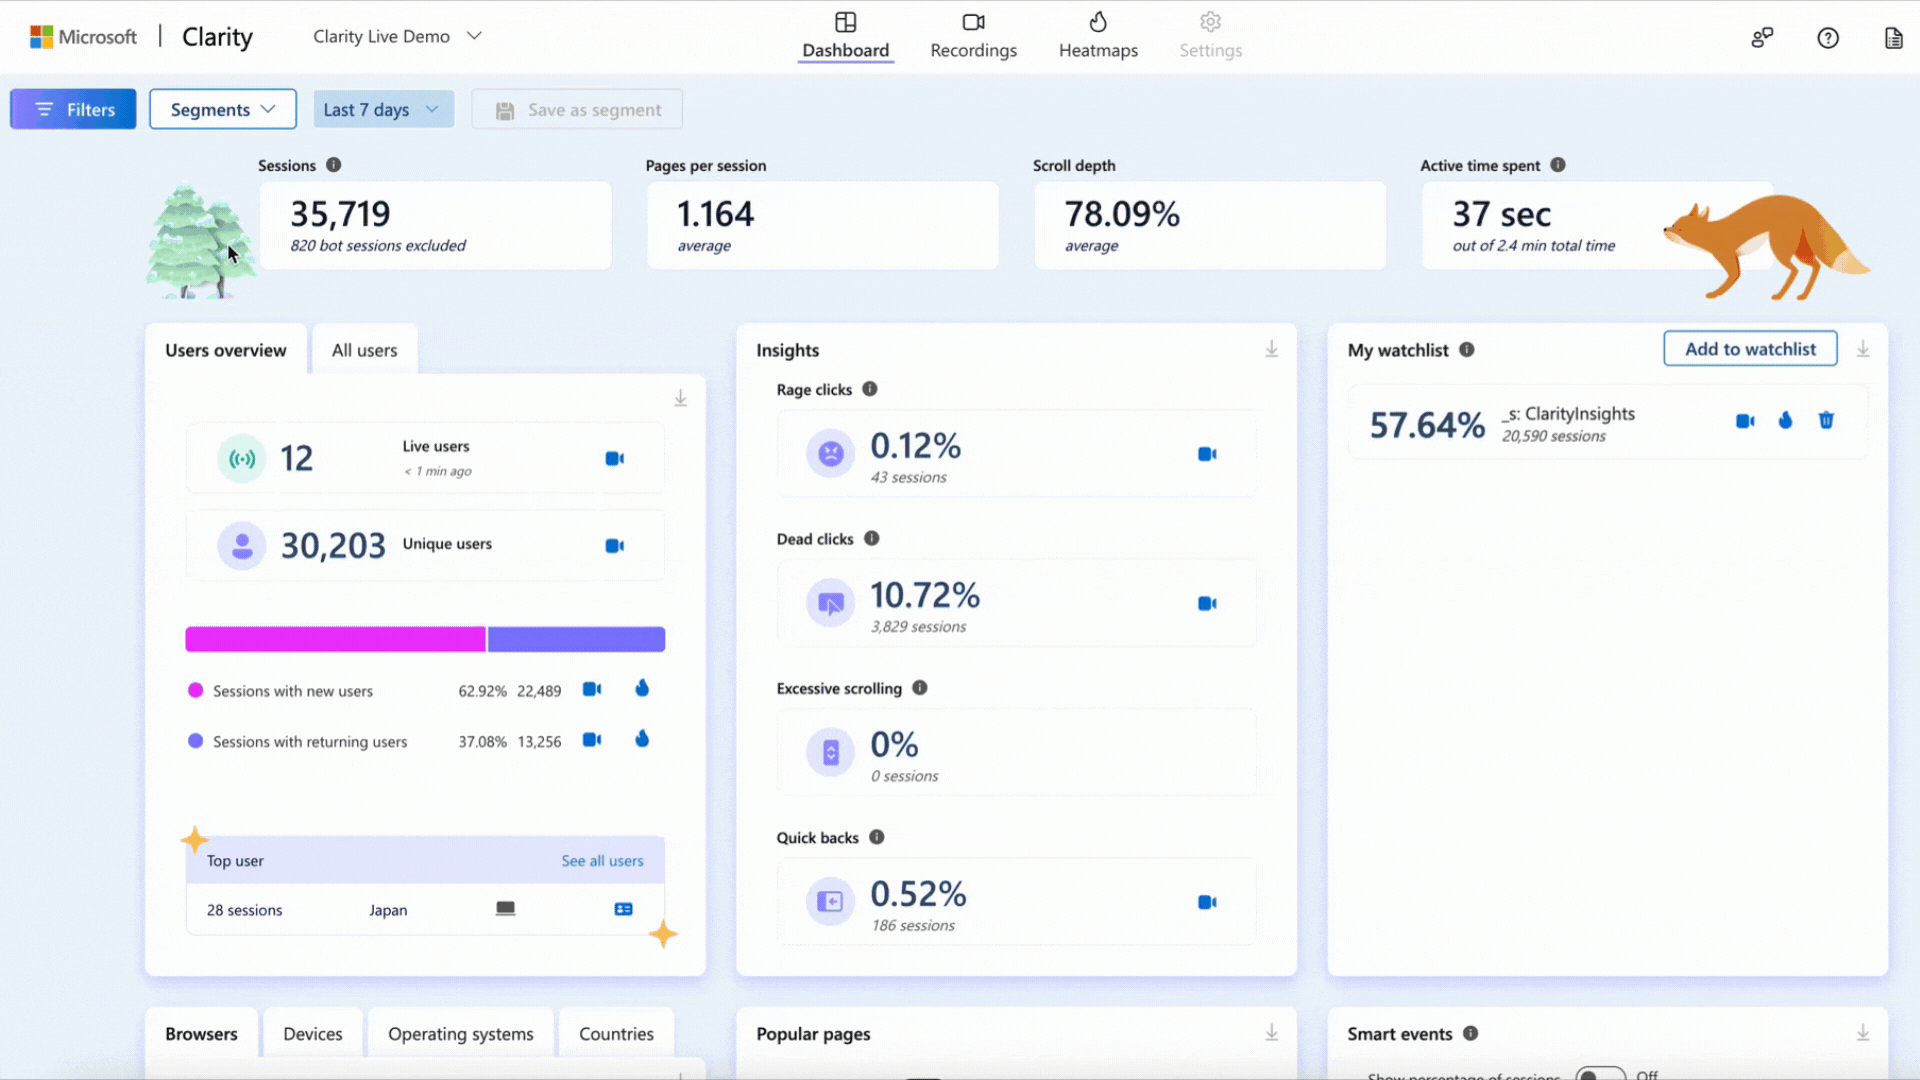The width and height of the screenshot is (1920, 1080).
Task: Click the pink new users bar segment
Action: coord(335,639)
